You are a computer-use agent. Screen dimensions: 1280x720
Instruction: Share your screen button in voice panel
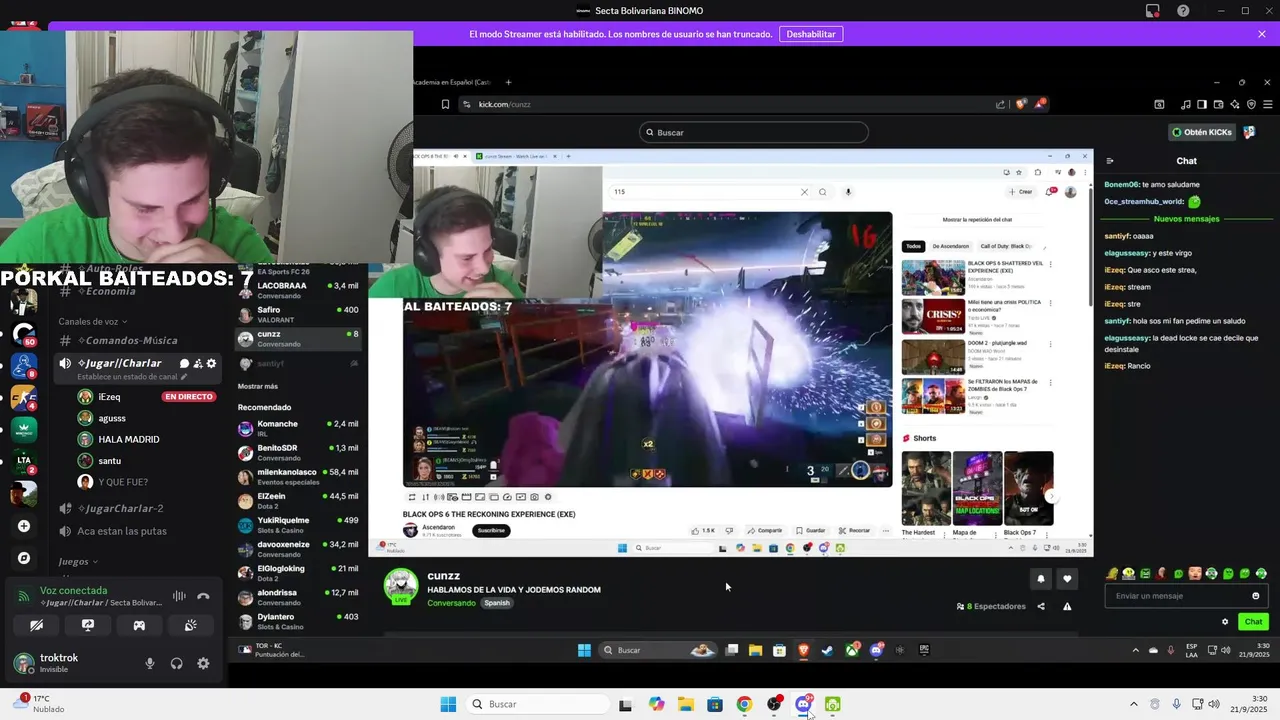coord(88,625)
